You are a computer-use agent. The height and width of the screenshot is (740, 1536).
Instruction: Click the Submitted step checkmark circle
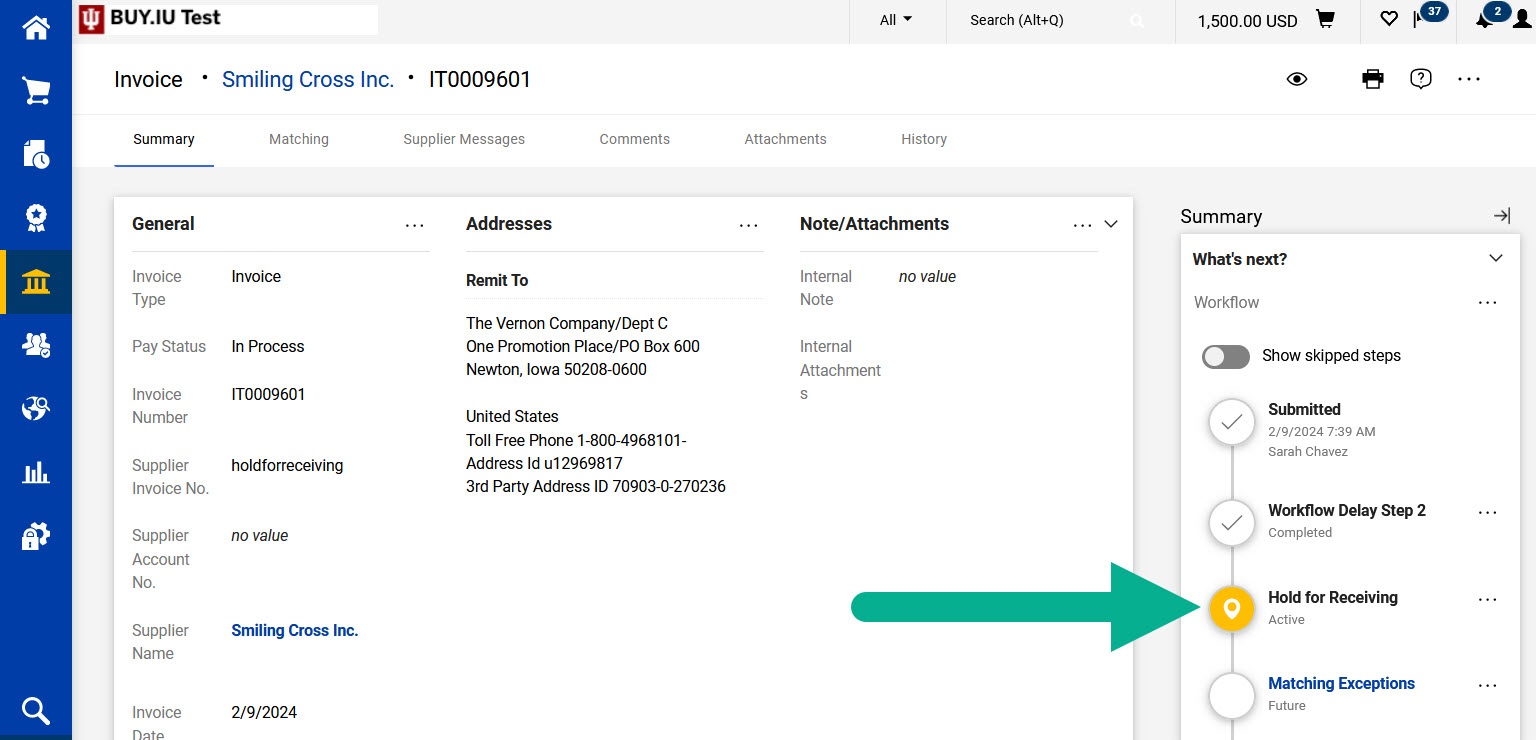coord(1232,422)
